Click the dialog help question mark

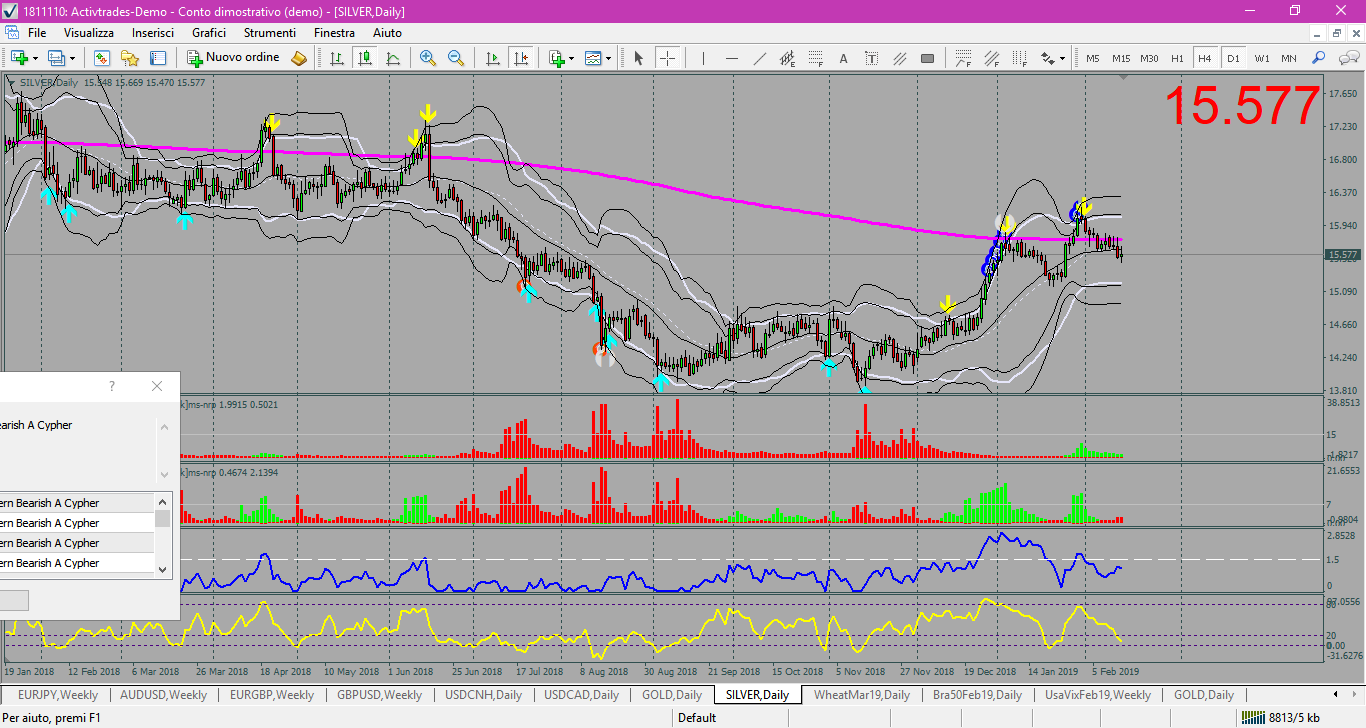[112, 386]
